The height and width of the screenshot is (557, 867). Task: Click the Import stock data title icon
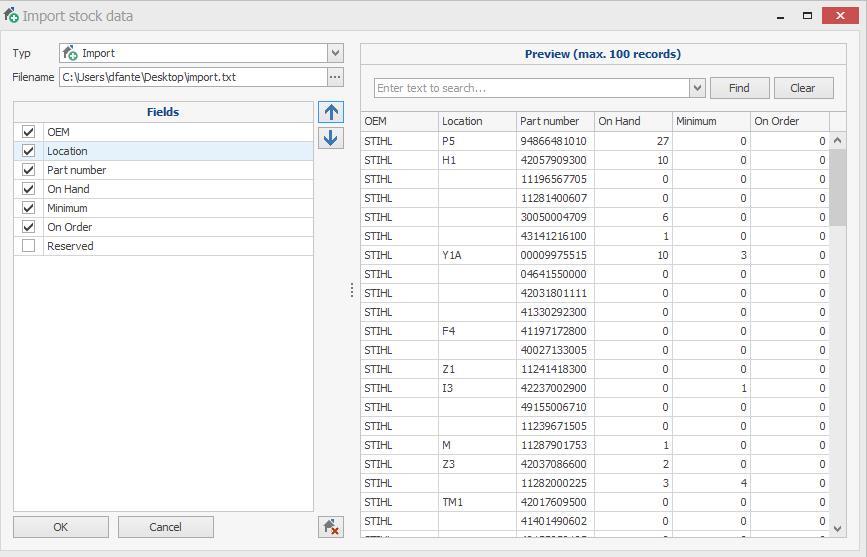(x=11, y=15)
